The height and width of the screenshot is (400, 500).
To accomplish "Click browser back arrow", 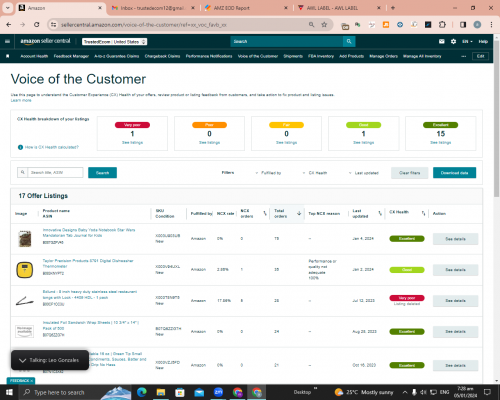I will click(9, 25).
